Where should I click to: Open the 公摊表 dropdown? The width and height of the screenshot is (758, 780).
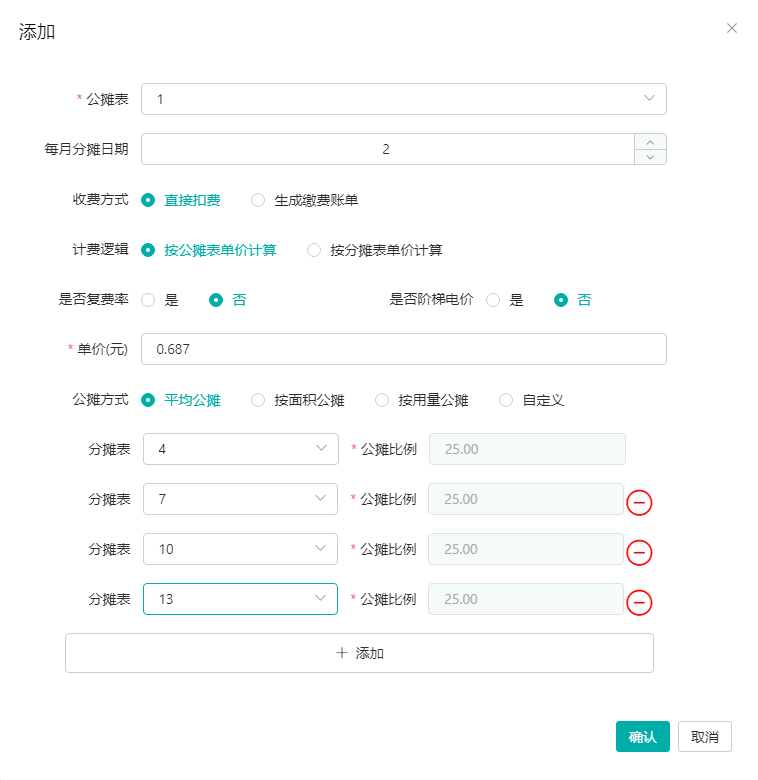403,99
